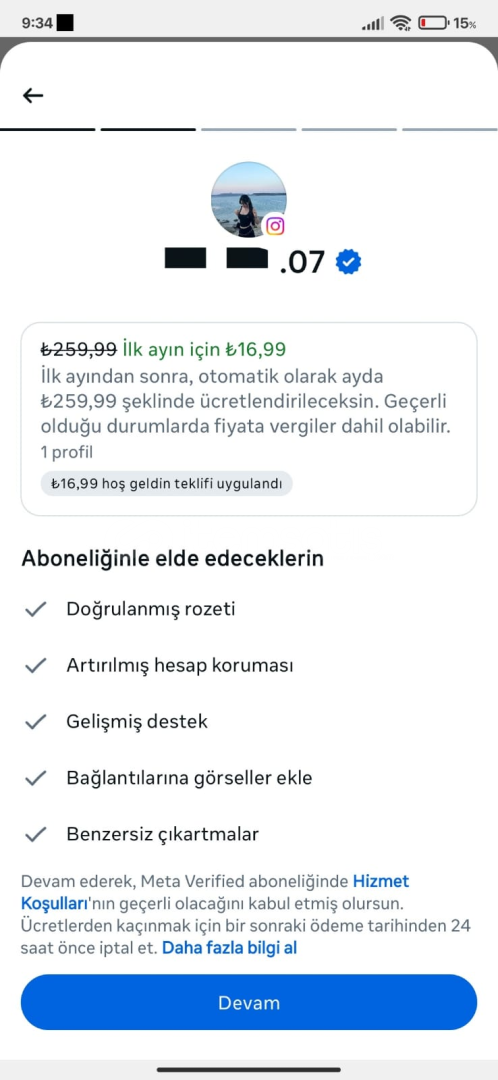Tap the checkmark beside Benzersiz çıkartmalar
Image resolution: width=498 pixels, height=1080 pixels.
pos(35,835)
